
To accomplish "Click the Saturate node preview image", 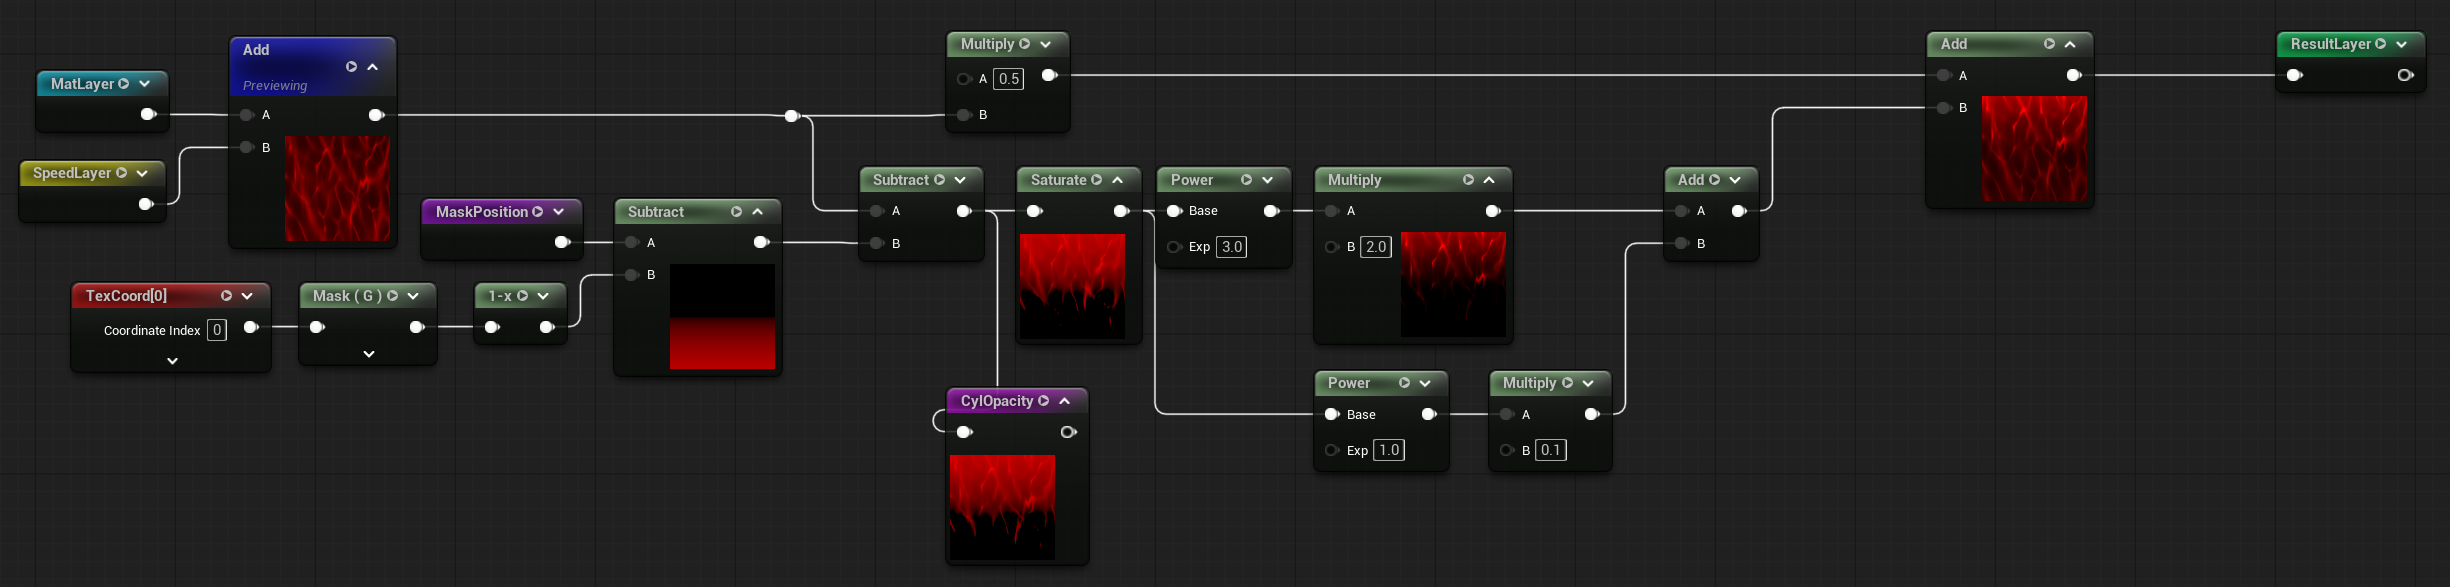I will (1072, 286).
